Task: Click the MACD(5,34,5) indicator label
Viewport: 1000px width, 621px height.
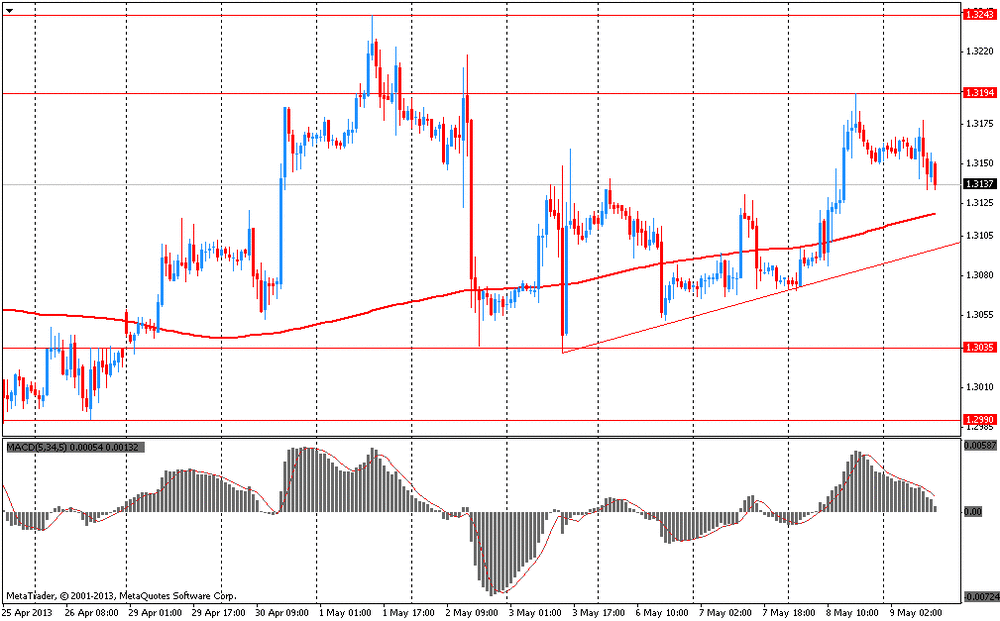Action: tap(76, 448)
